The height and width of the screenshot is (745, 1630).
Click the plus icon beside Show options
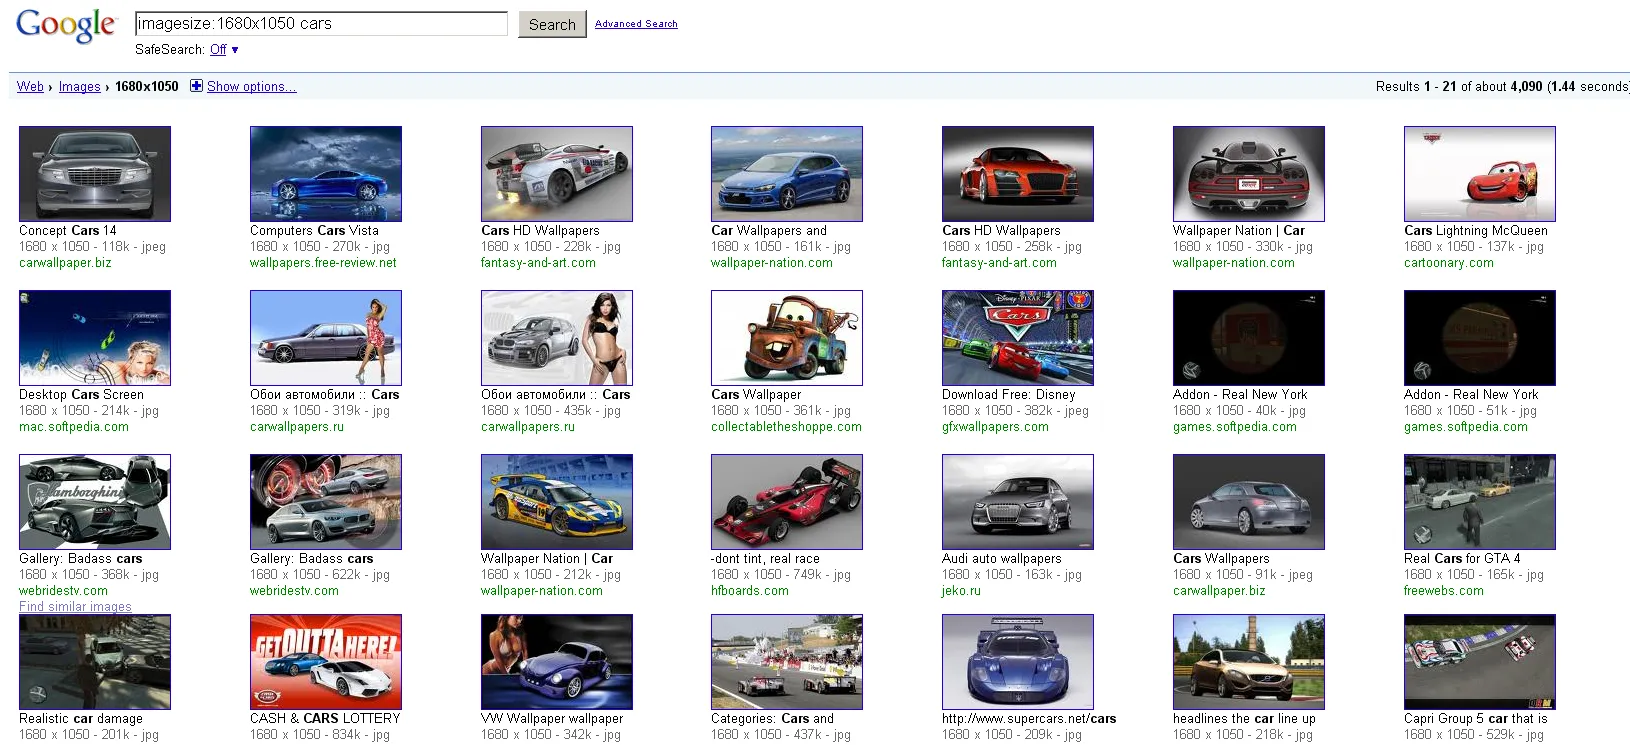196,86
